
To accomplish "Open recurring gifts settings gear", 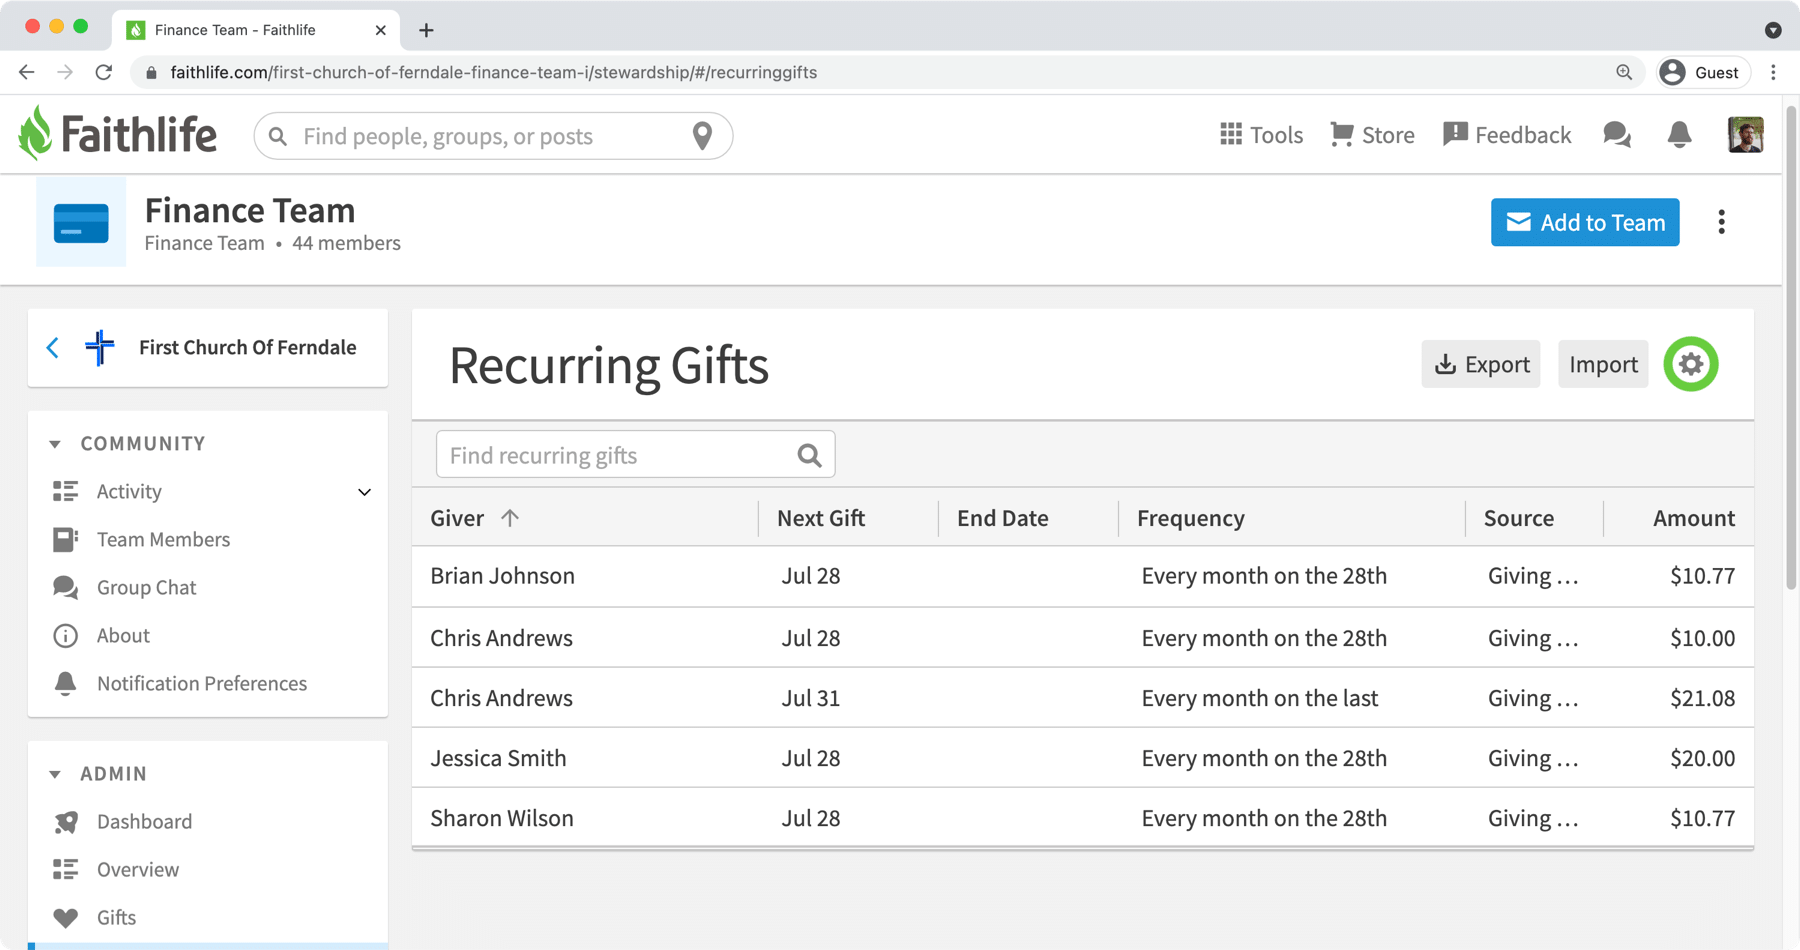I will pos(1690,364).
